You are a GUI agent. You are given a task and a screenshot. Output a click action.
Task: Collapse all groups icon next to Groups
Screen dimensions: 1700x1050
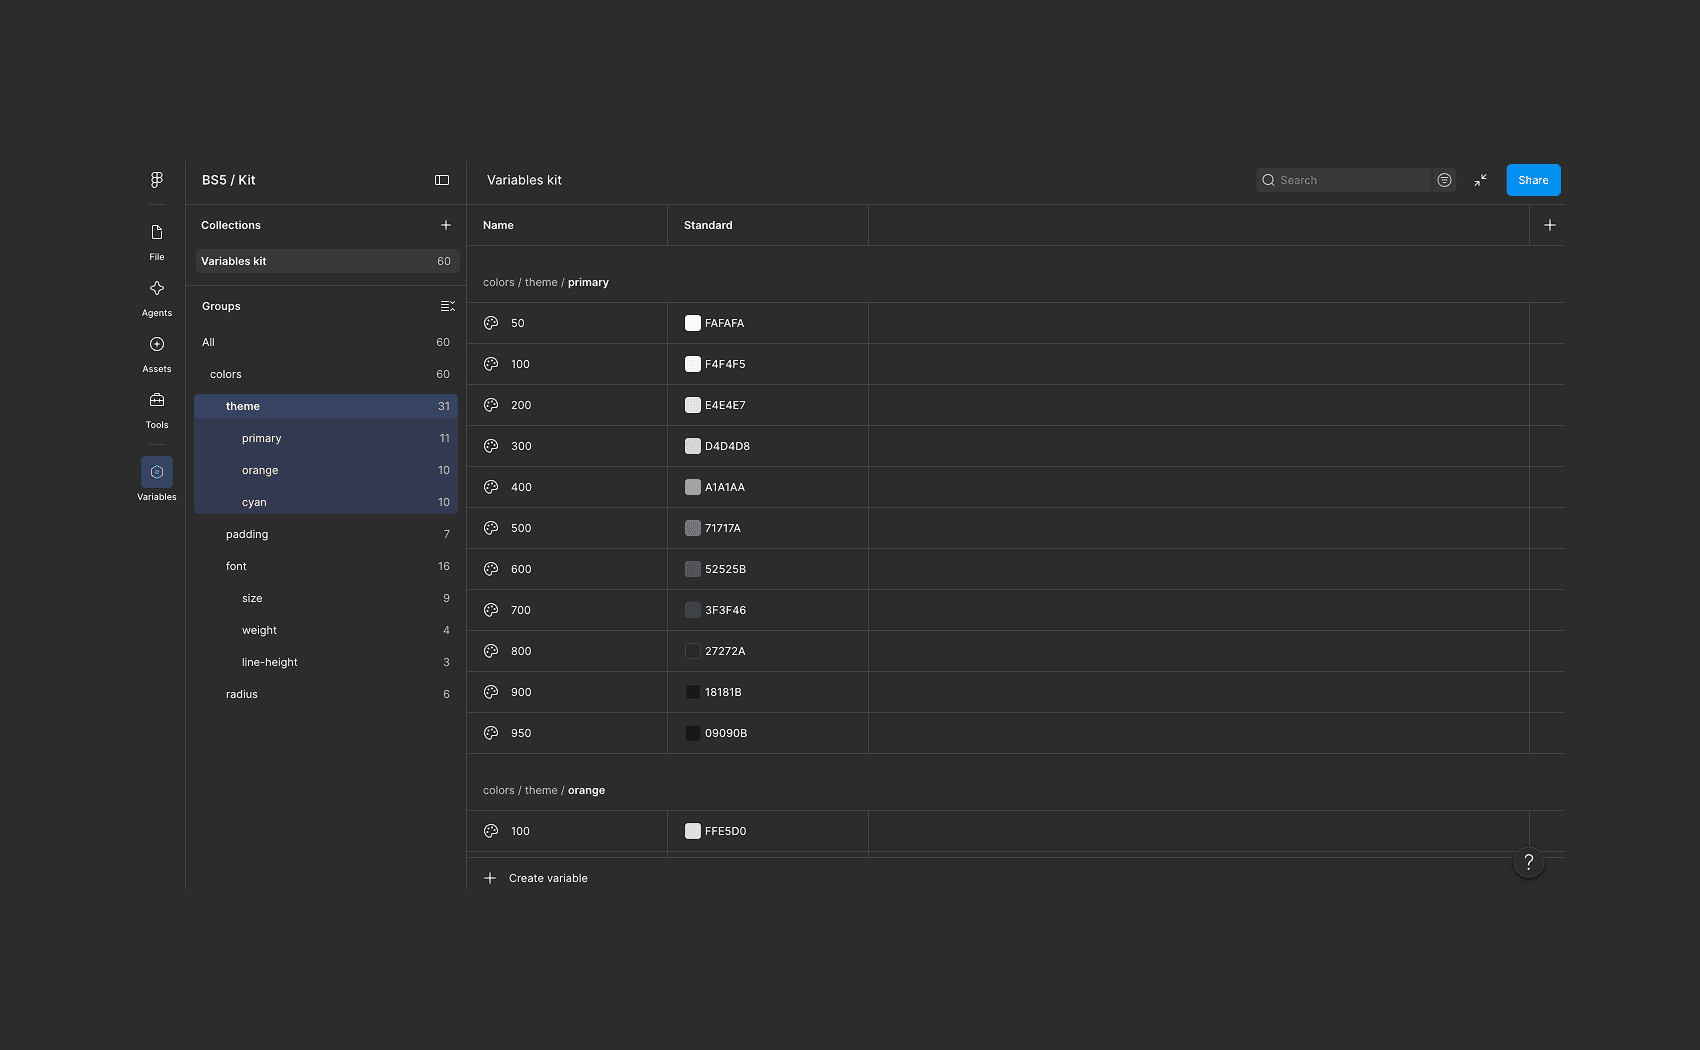pos(447,306)
